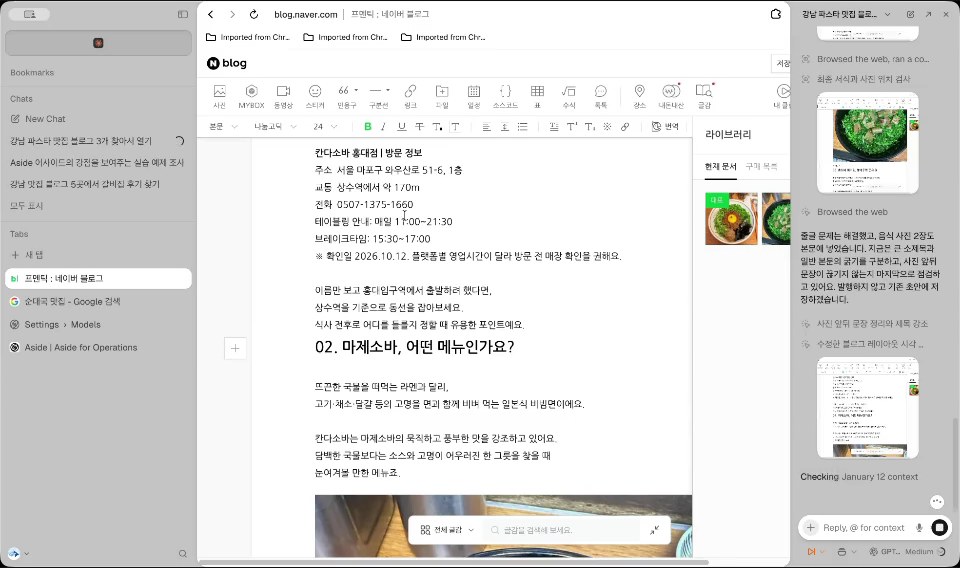
Task: Insert a photo with the 사진 tool
Action: [219, 96]
